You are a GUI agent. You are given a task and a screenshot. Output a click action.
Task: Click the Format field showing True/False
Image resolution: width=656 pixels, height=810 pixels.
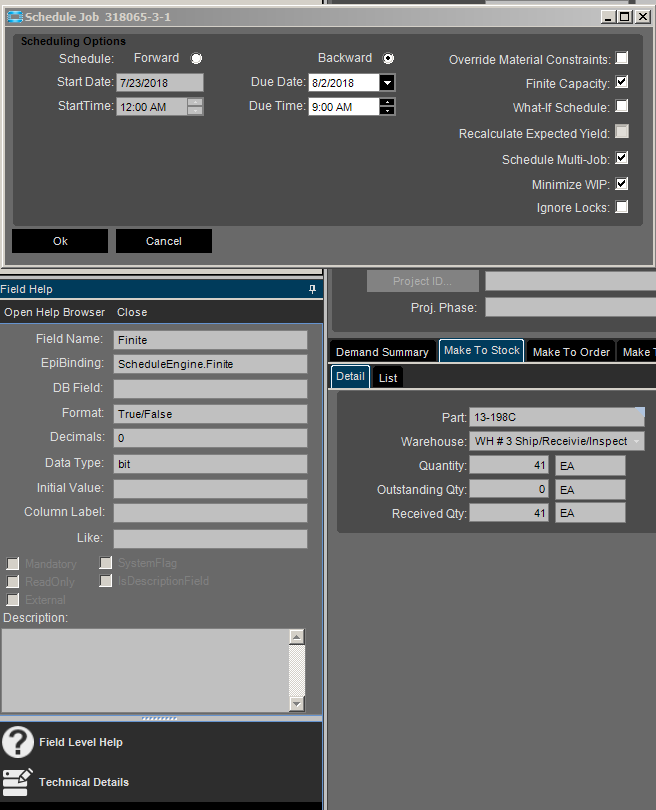210,414
